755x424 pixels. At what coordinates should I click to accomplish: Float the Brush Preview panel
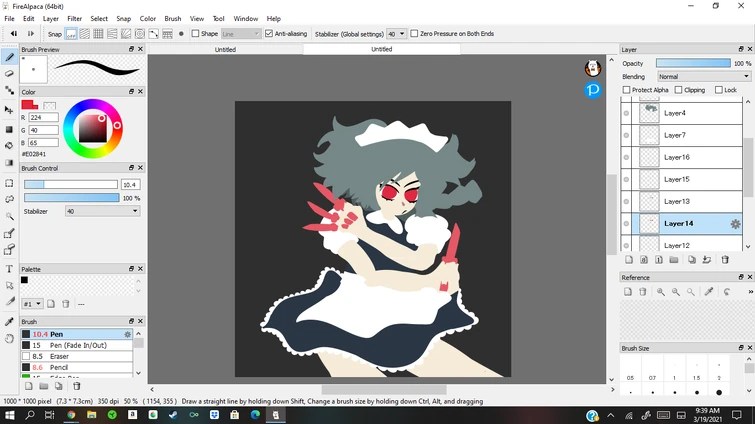point(131,49)
